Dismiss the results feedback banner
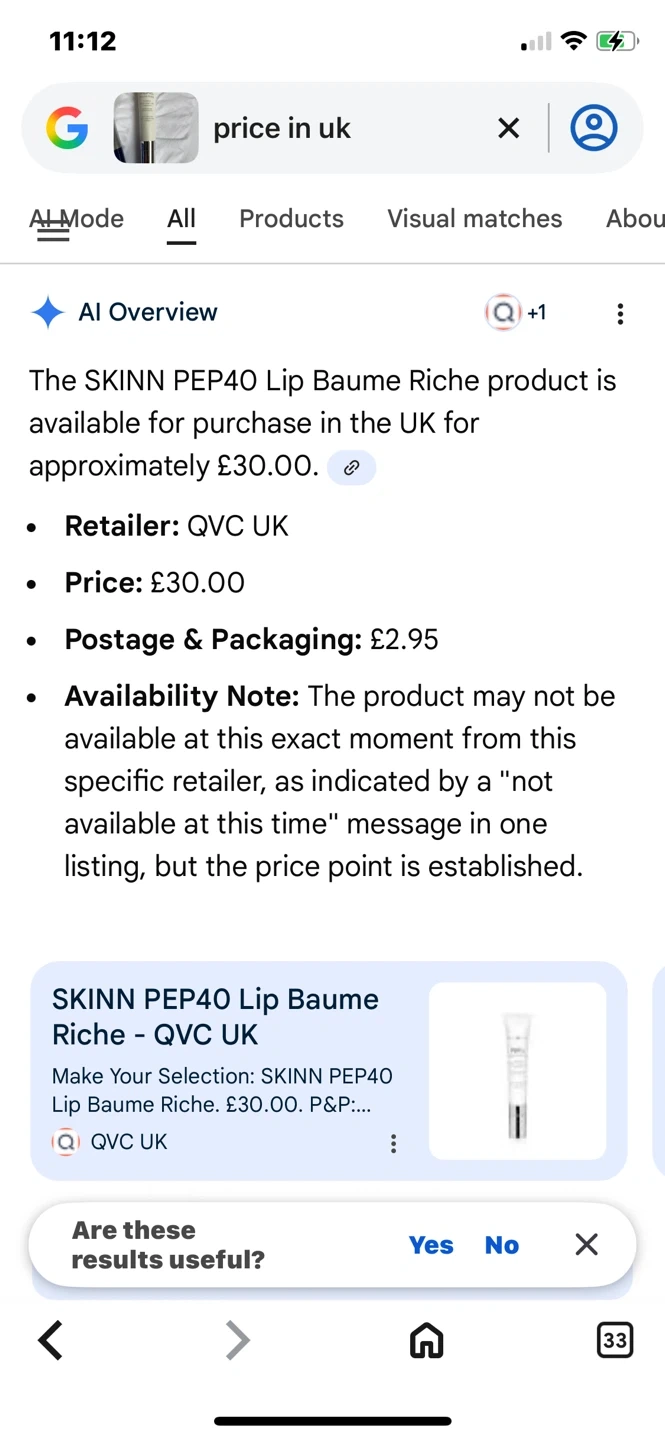Screen dimensions: 665x1440 click(x=587, y=1244)
